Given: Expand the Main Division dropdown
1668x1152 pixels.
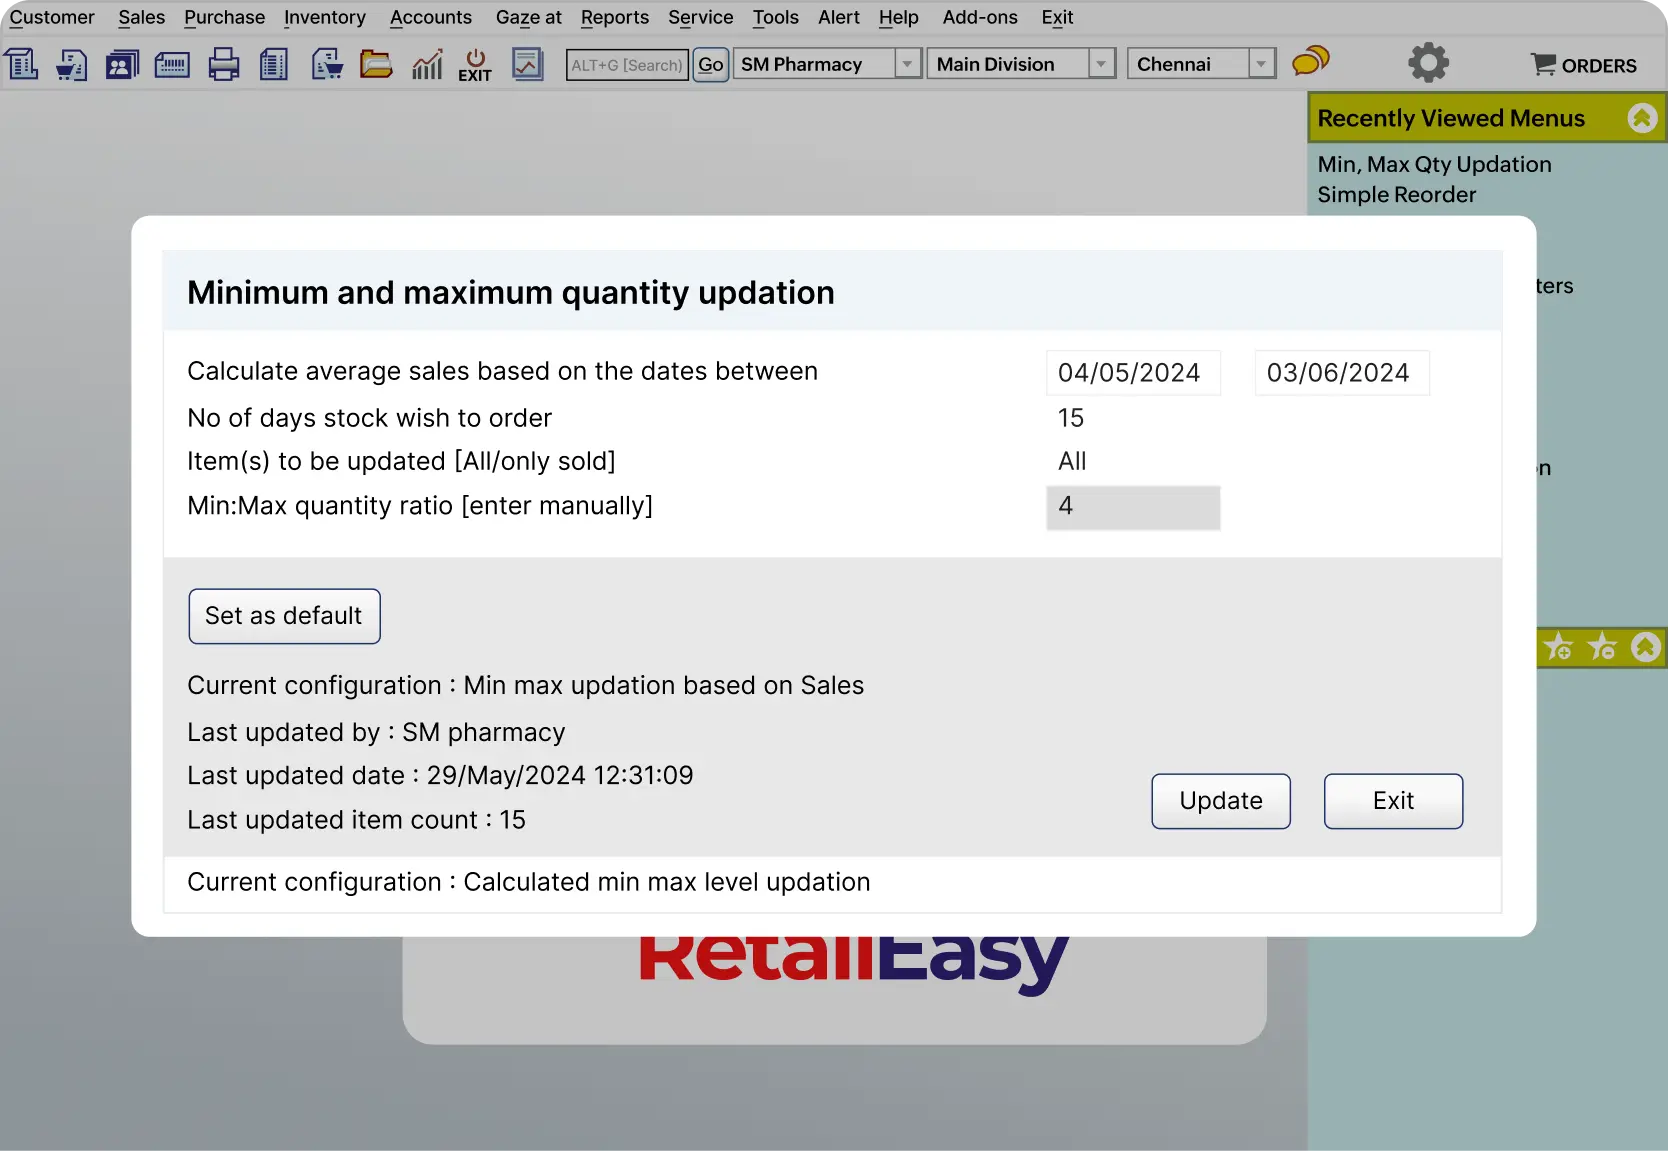Looking at the screenshot, I should 1101,63.
